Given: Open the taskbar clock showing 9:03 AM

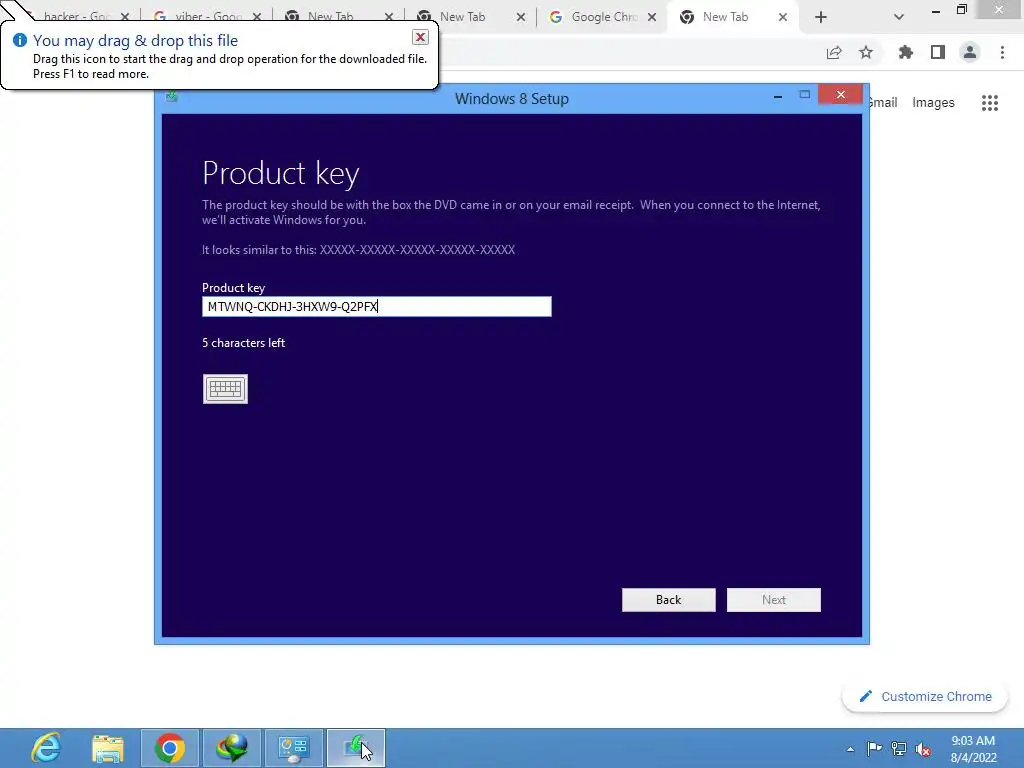Looking at the screenshot, I should coord(973,749).
